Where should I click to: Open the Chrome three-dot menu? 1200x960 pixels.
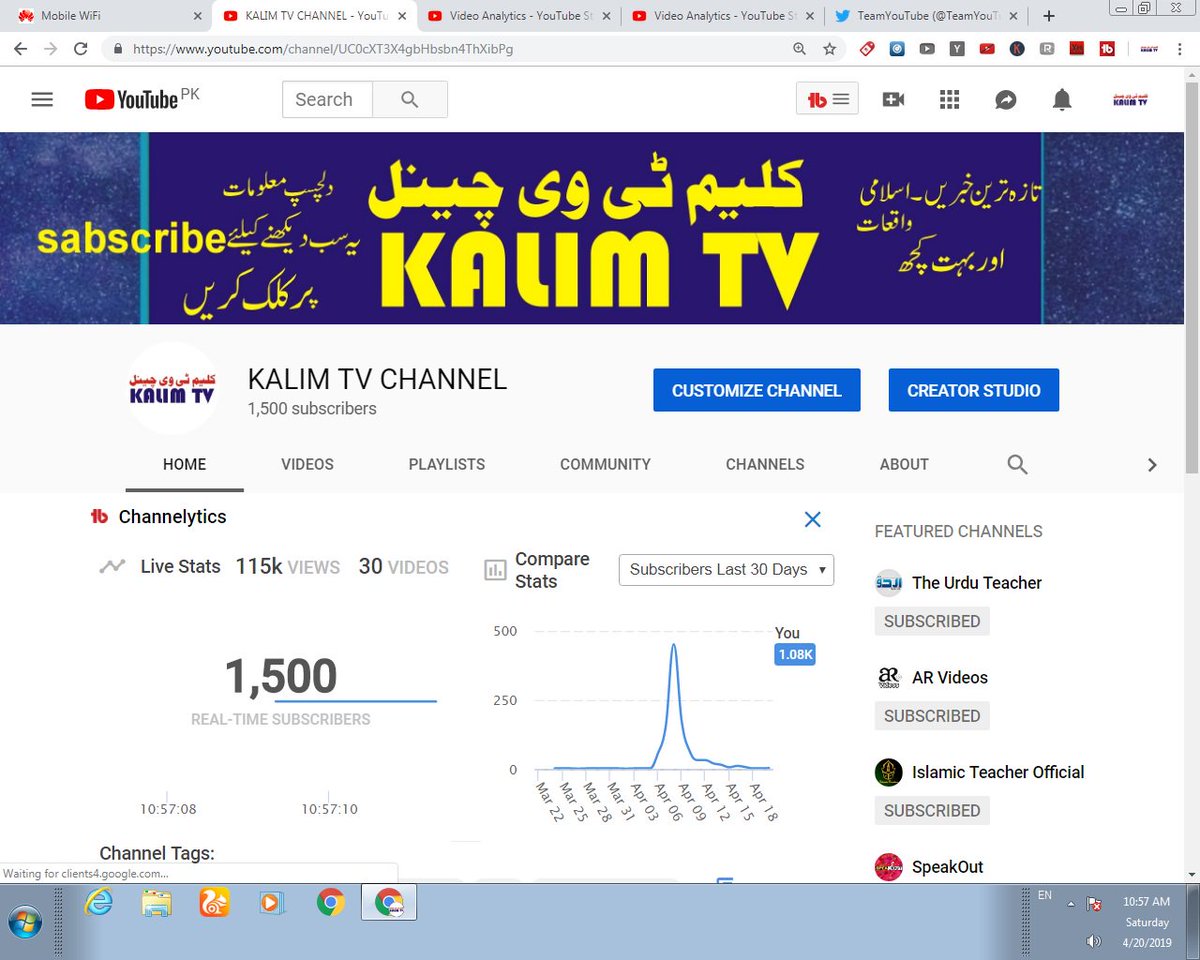tap(1181, 48)
